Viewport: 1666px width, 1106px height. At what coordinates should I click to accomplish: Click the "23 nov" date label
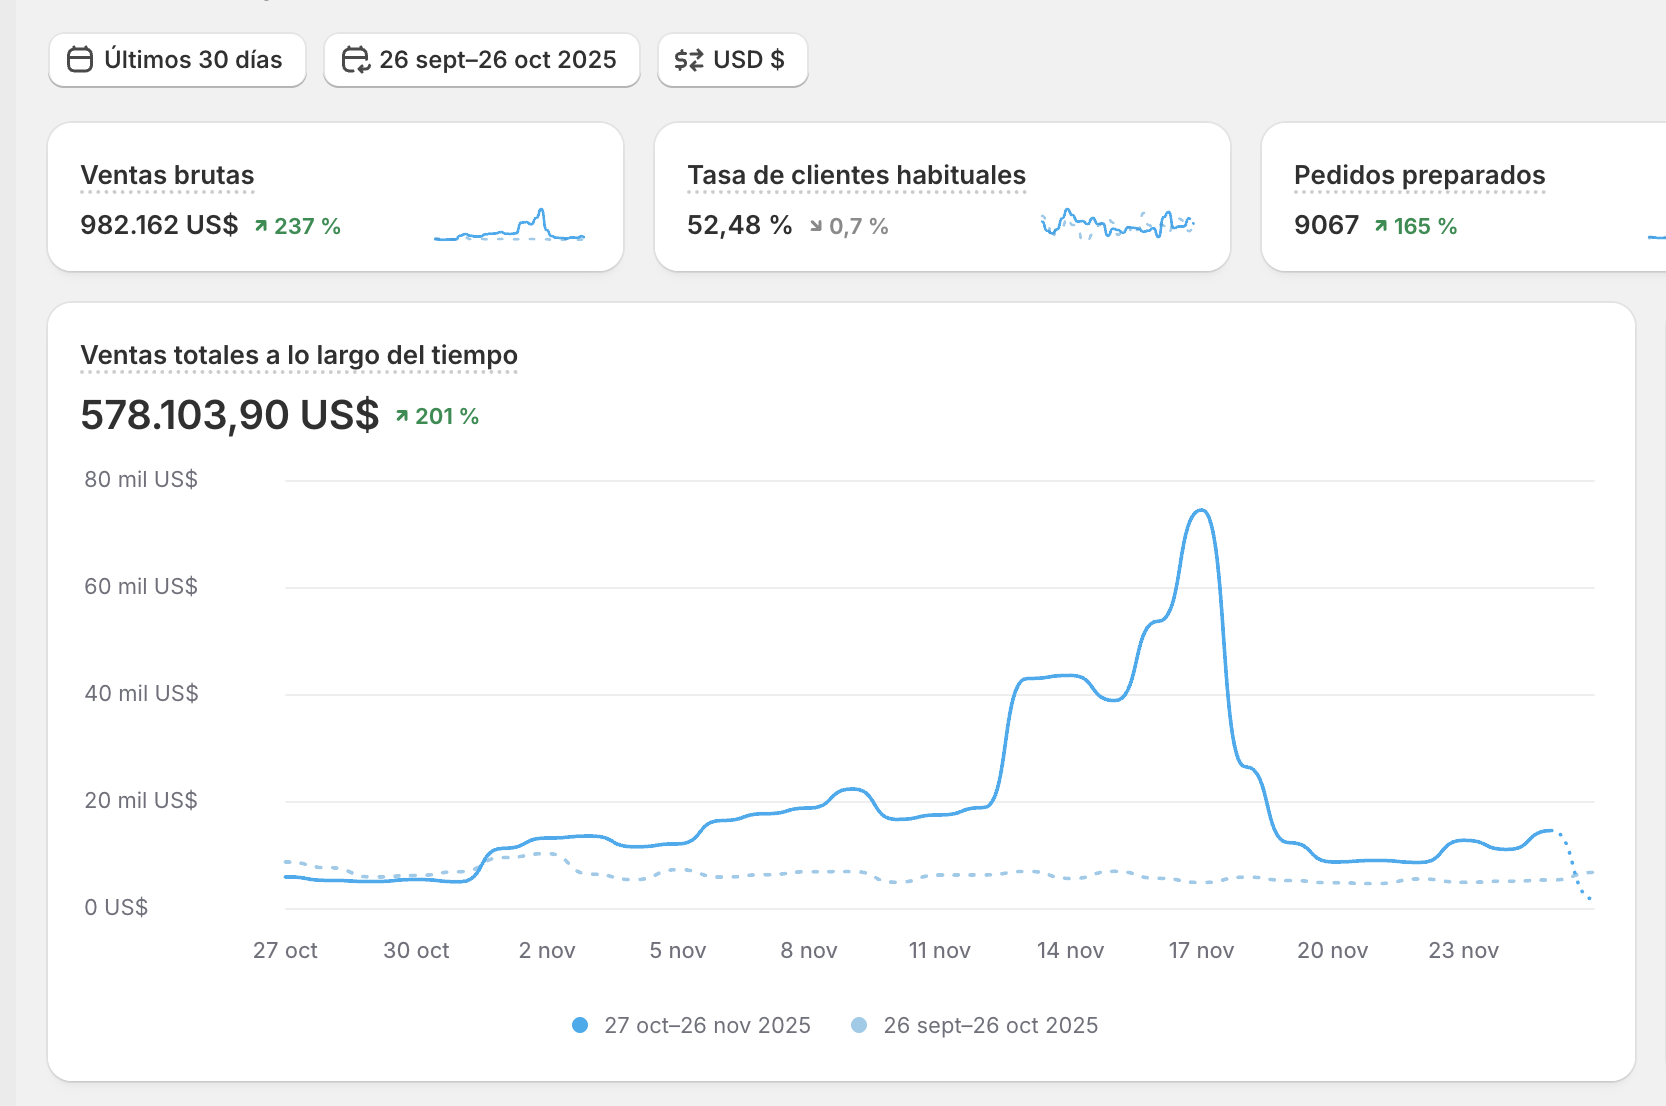[x=1463, y=950]
